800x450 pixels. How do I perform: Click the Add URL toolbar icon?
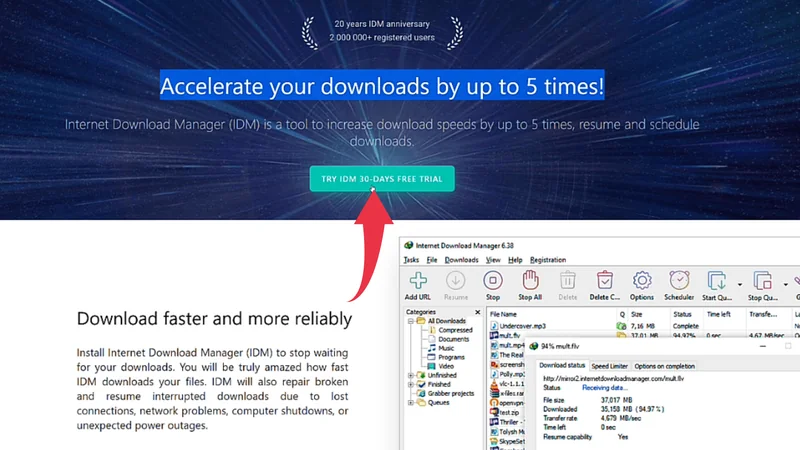tap(418, 282)
